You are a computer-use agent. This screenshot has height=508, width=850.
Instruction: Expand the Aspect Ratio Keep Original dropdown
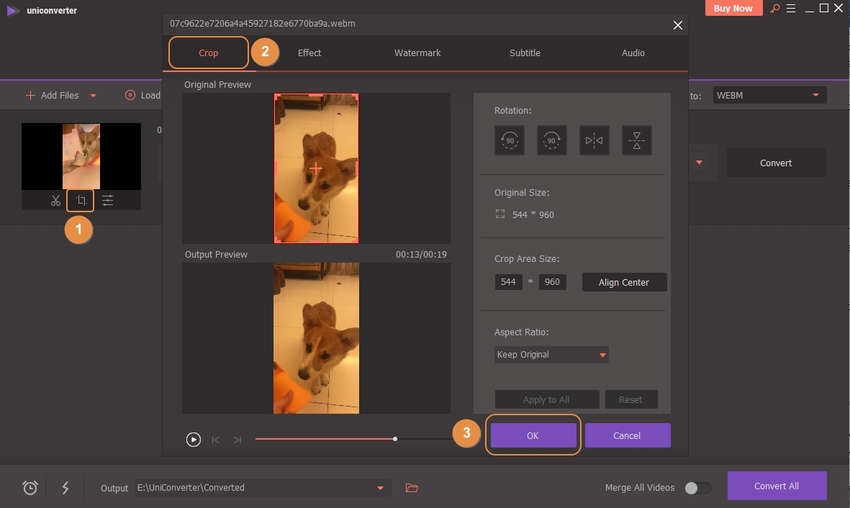pos(551,355)
